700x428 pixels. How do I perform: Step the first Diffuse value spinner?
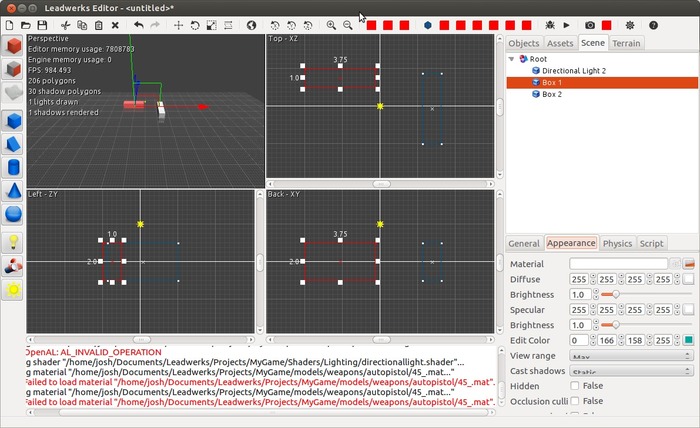[593, 279]
